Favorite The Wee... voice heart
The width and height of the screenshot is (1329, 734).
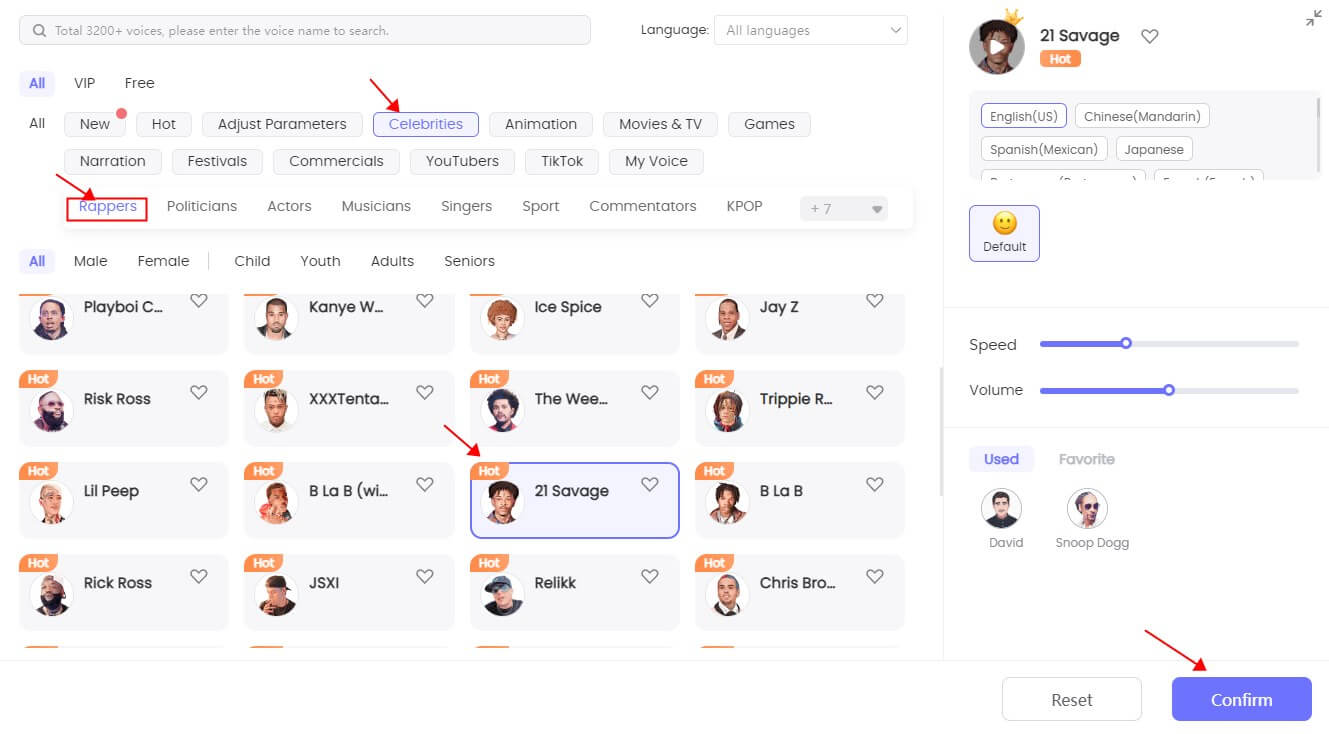(650, 392)
